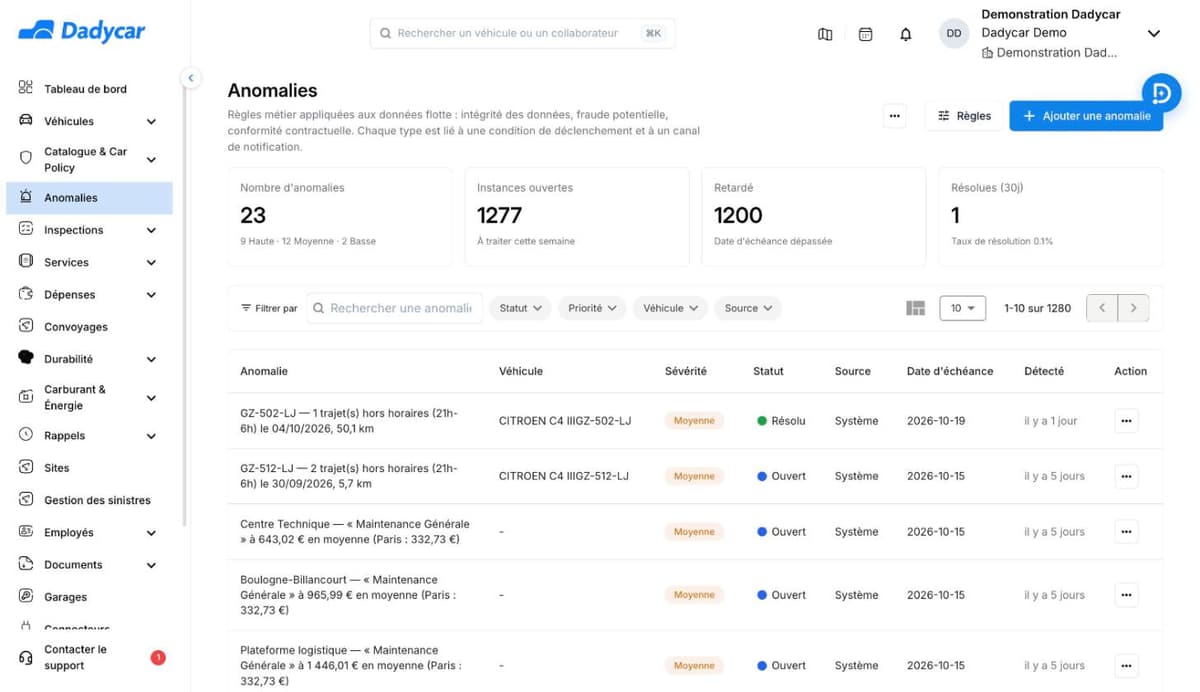Go to the previous results page
The height and width of the screenshot is (692, 1200).
pos(1102,308)
